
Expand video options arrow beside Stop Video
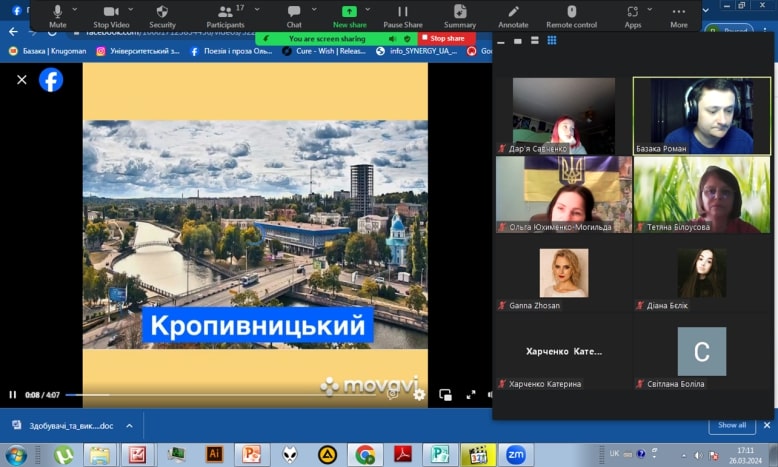(130, 9)
